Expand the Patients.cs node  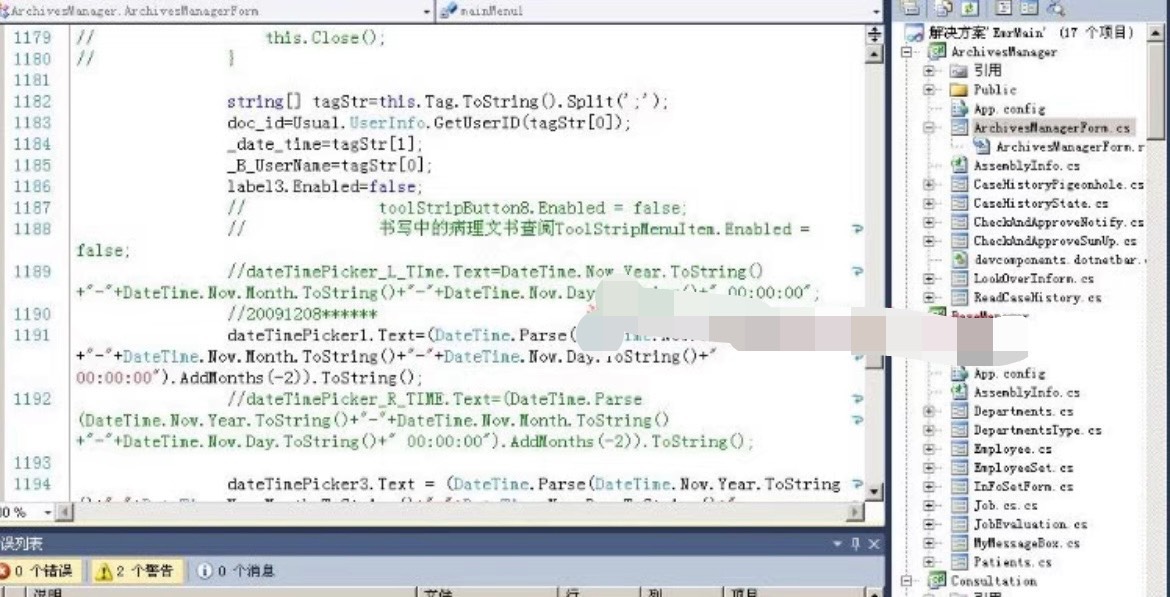click(x=930, y=562)
